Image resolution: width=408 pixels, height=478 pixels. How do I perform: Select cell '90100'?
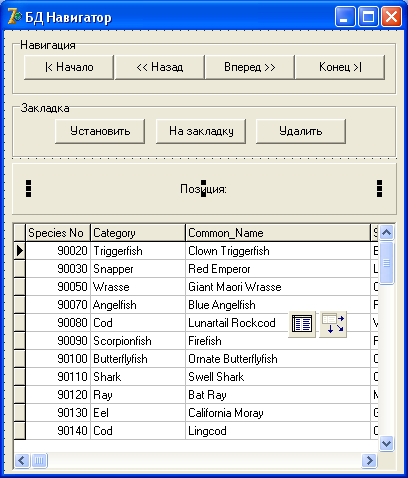click(58, 359)
